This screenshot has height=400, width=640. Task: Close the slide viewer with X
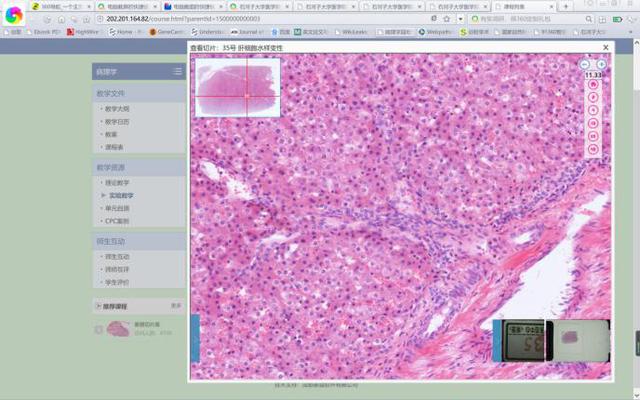tap(606, 47)
